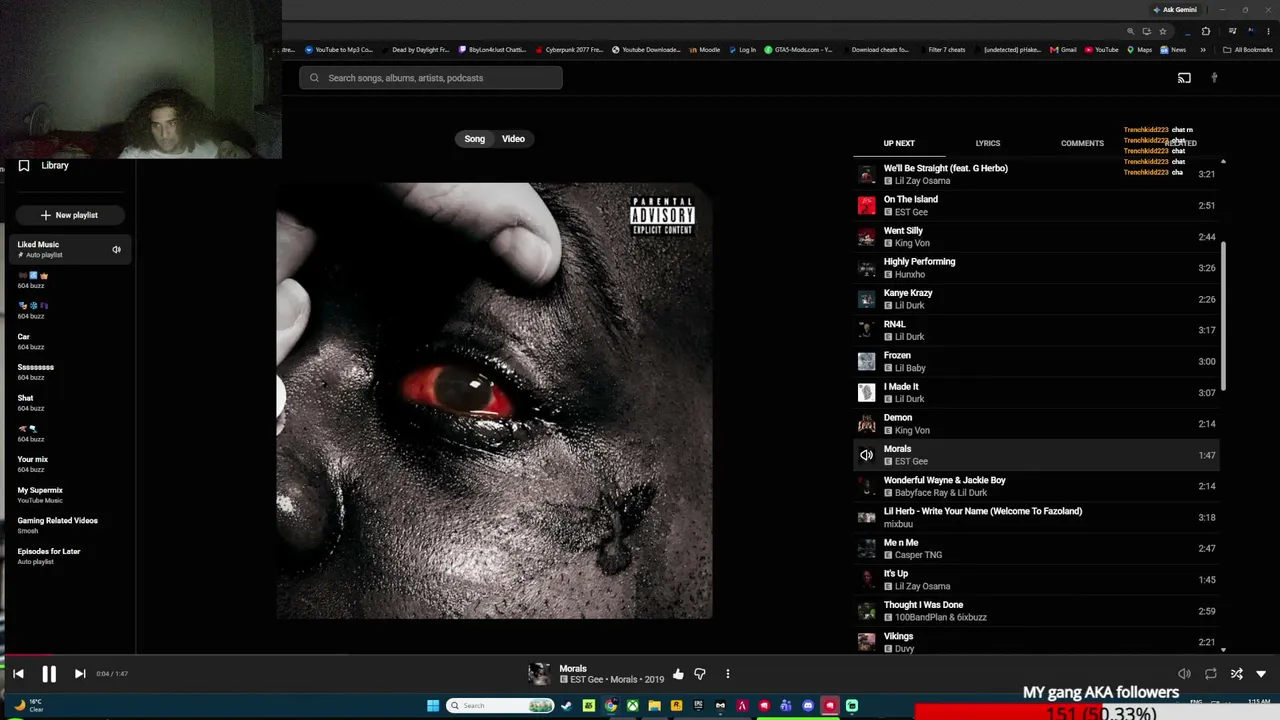The width and height of the screenshot is (1280, 720).
Task: Click the Cast to device icon
Action: click(x=1184, y=78)
